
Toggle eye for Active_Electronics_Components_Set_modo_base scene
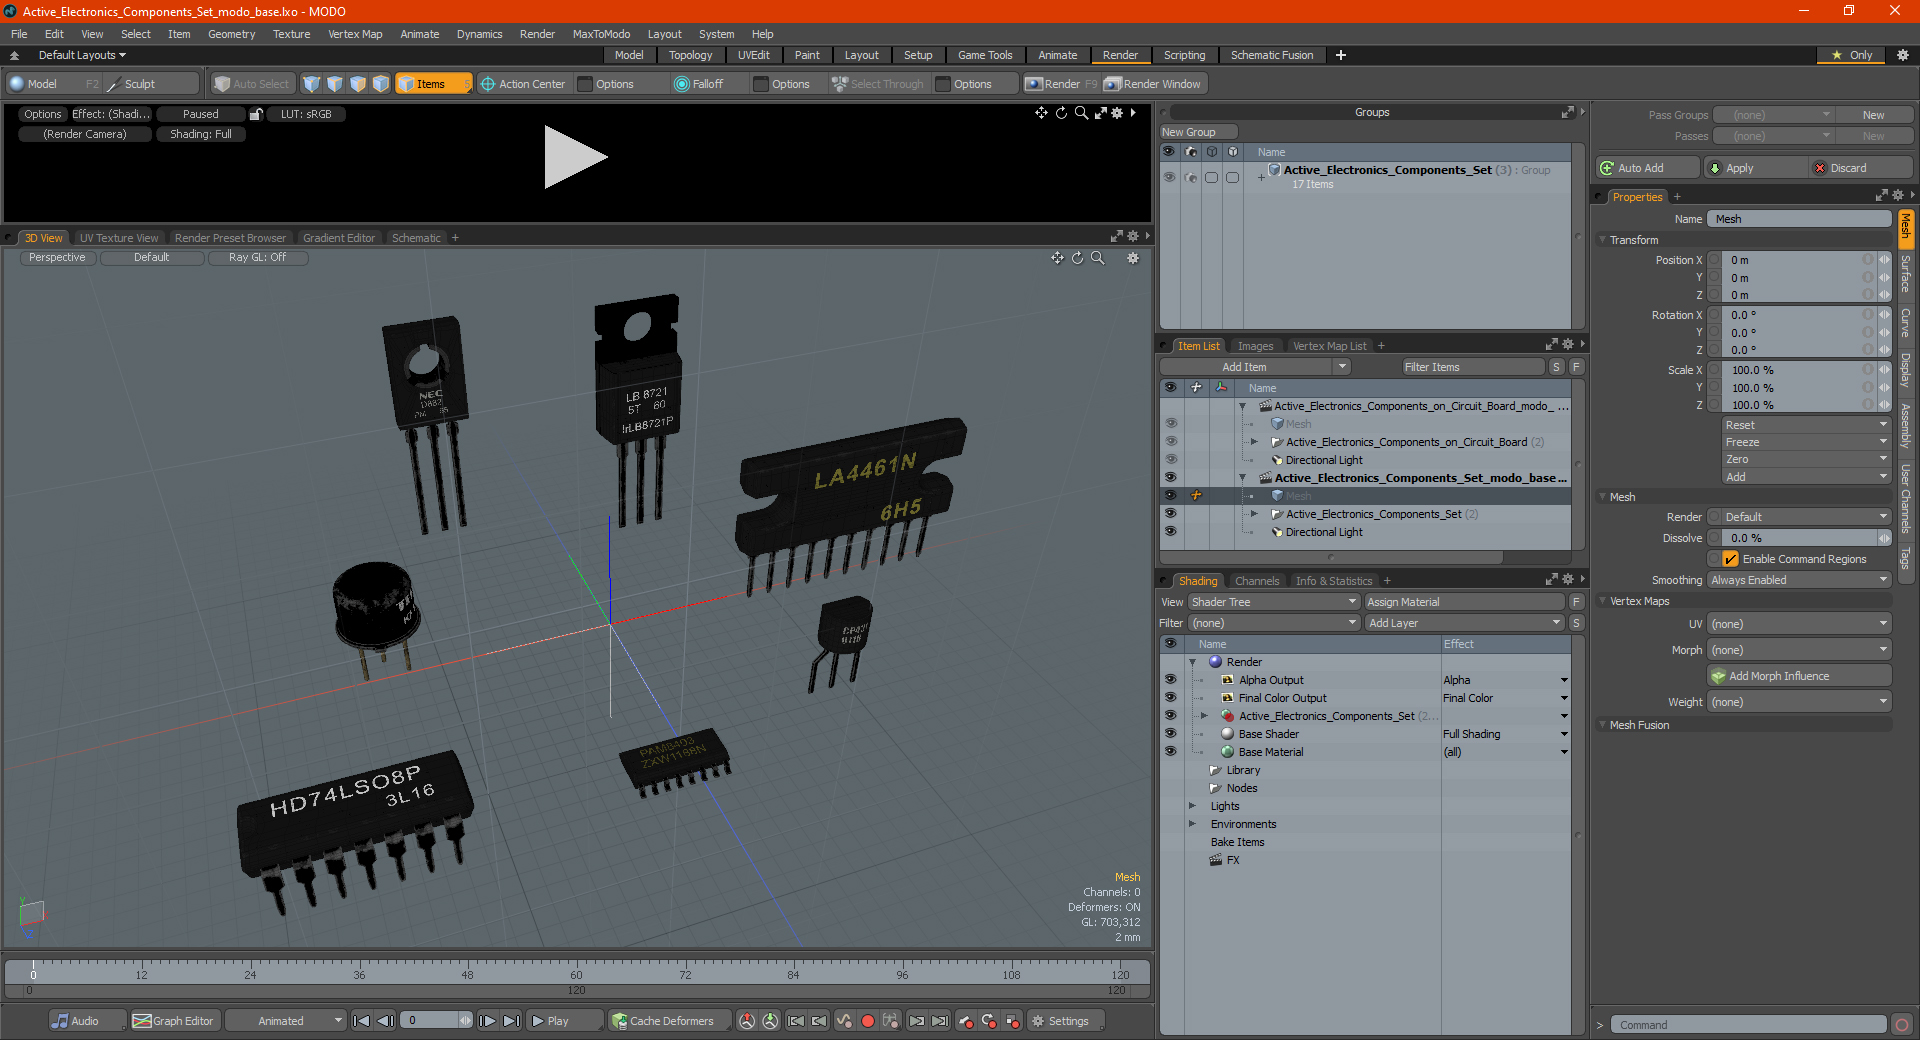pos(1170,478)
